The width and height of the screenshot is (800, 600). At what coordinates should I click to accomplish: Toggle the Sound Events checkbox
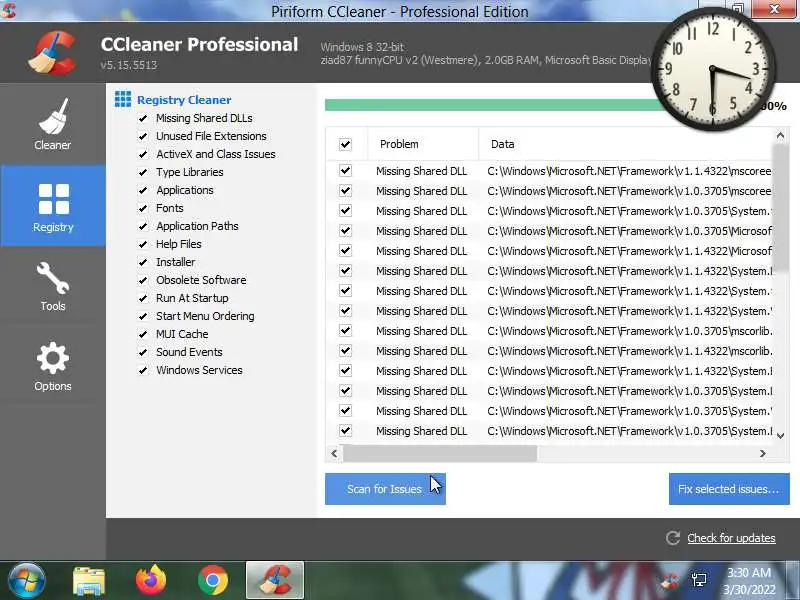[x=143, y=353]
